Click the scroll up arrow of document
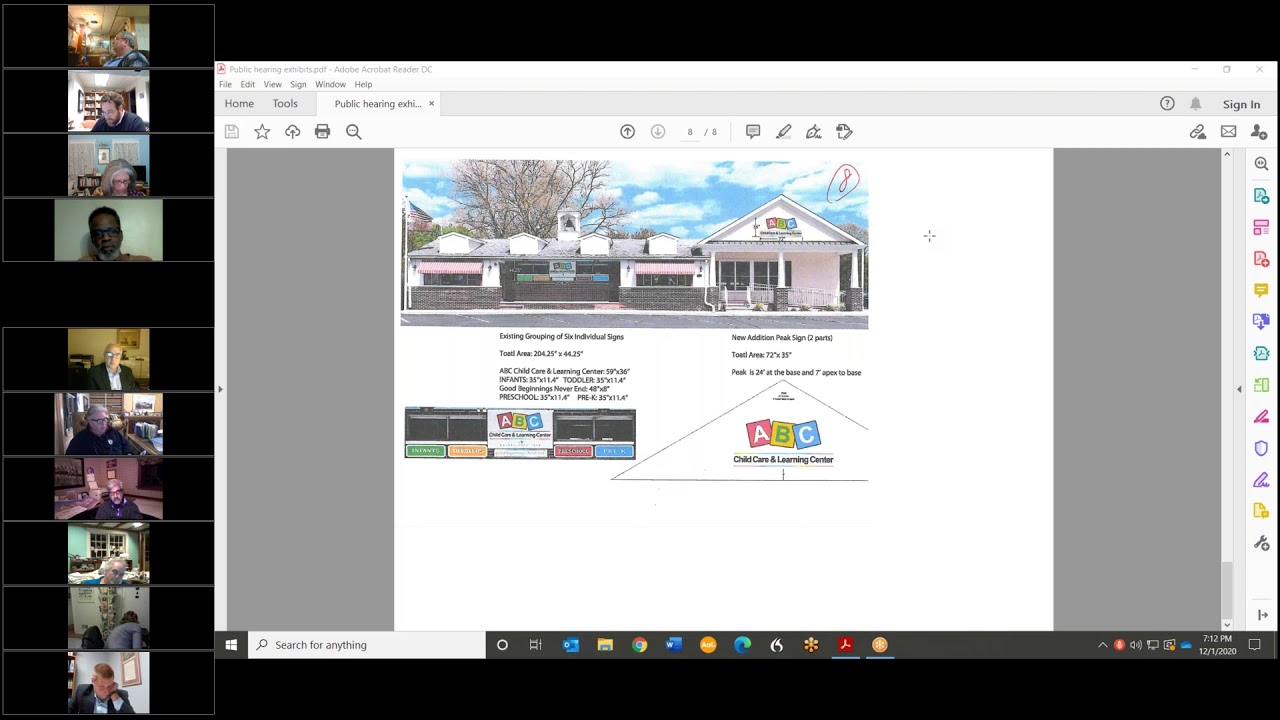Viewport: 1280px width, 720px height. click(x=1227, y=155)
